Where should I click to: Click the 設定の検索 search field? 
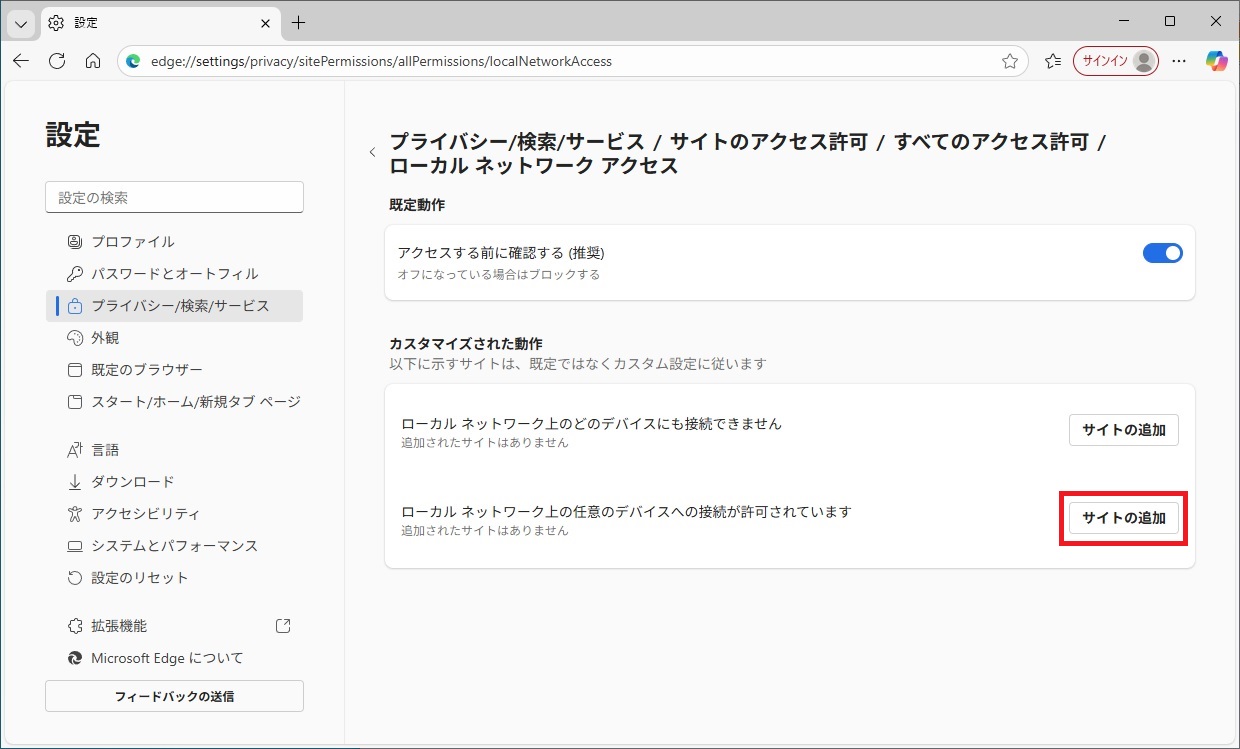pyautogui.click(x=174, y=198)
